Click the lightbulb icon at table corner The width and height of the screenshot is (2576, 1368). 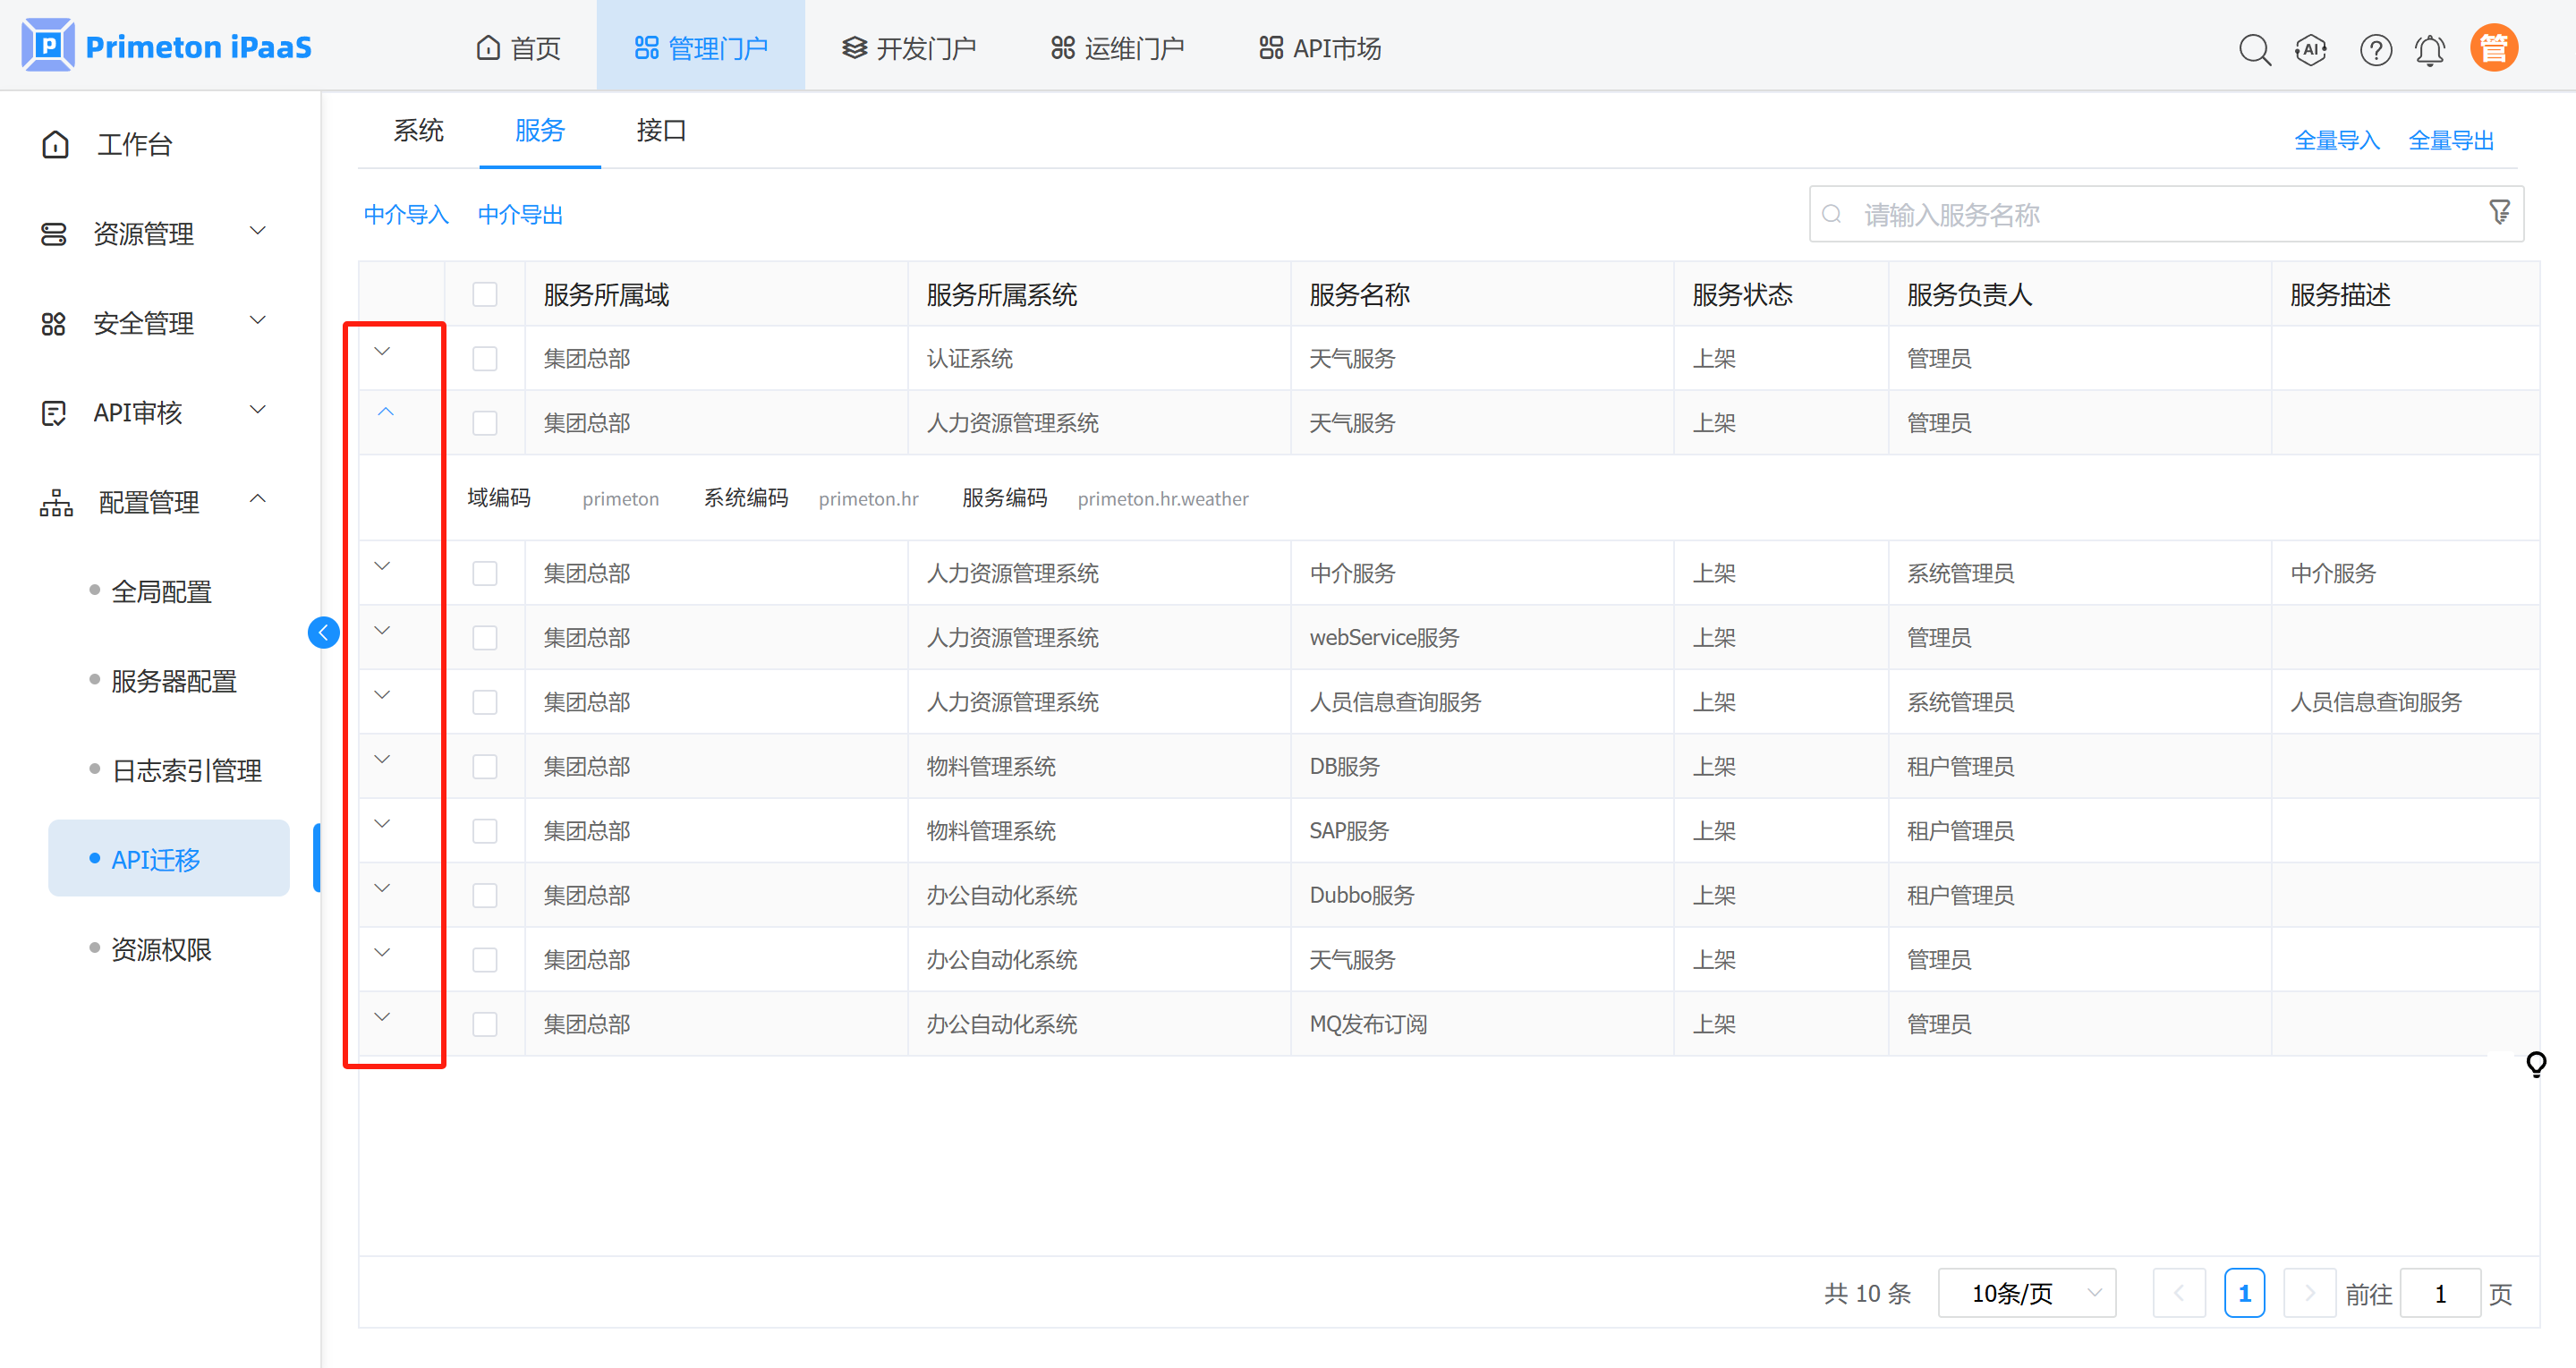(x=2536, y=1063)
